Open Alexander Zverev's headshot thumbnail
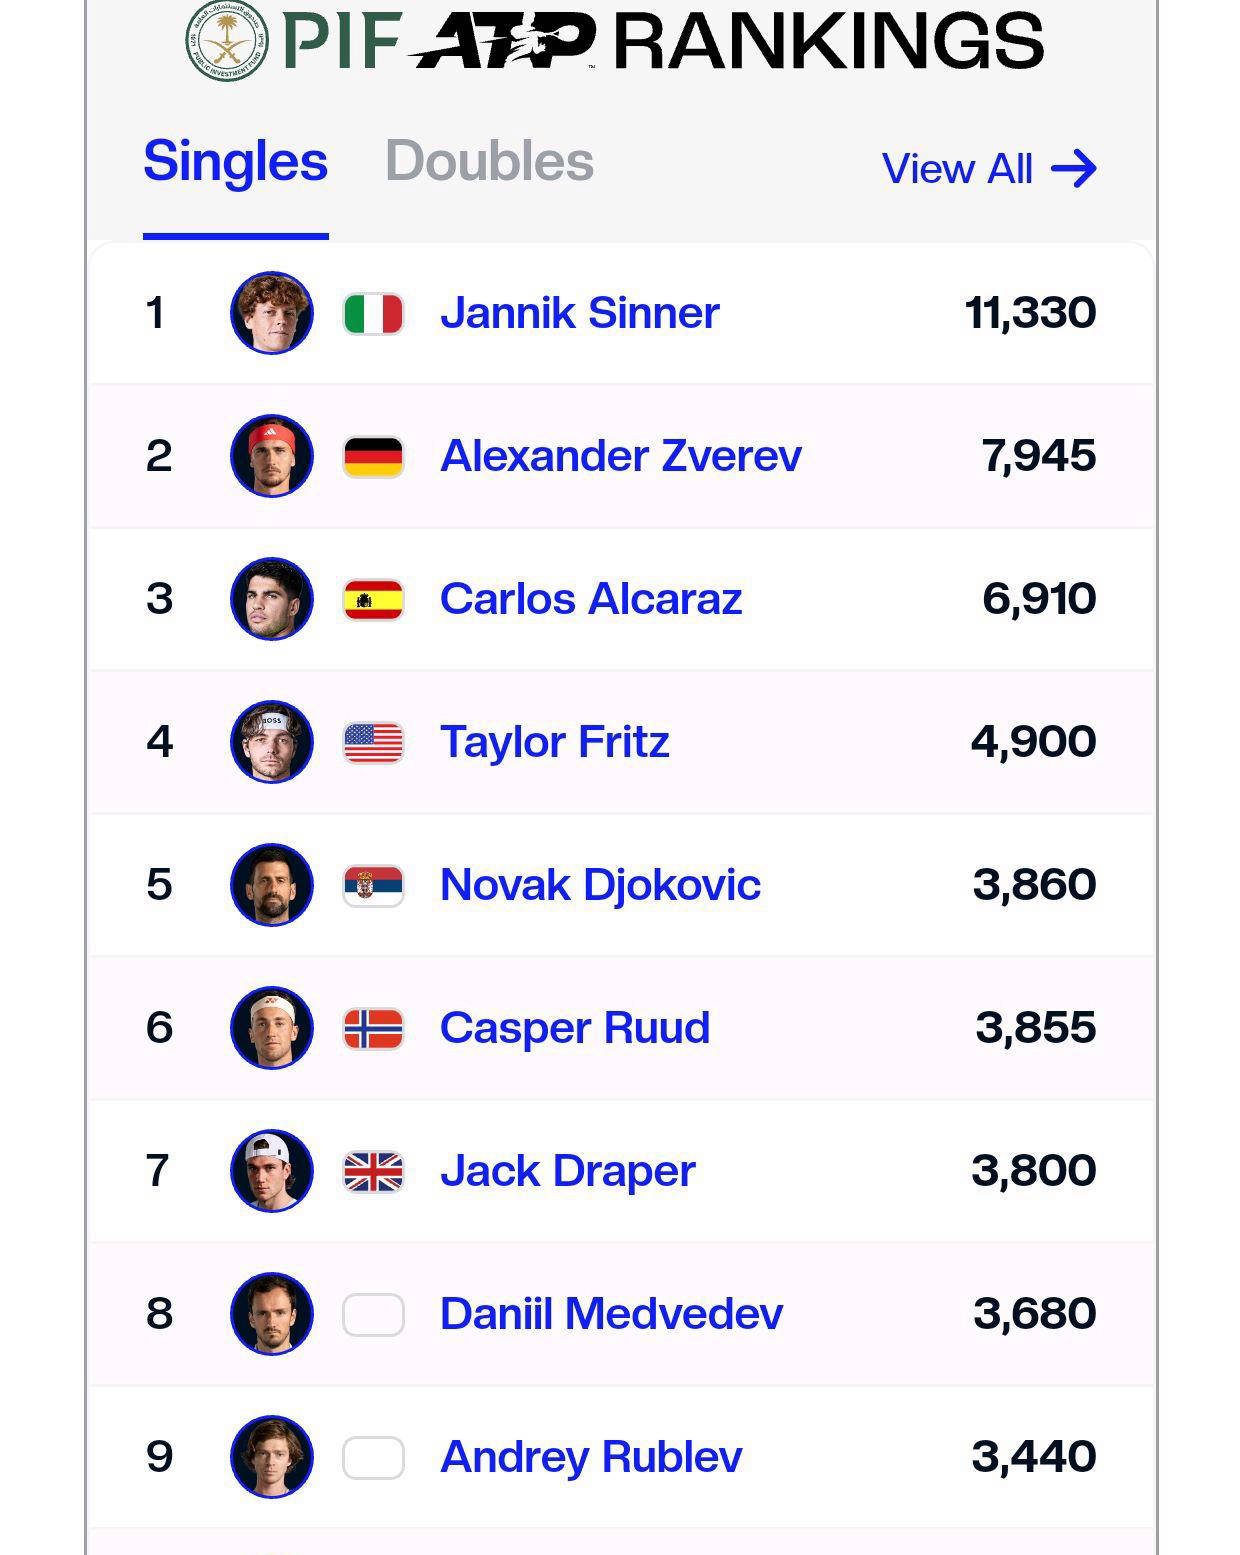1240x1555 pixels. tap(272, 456)
